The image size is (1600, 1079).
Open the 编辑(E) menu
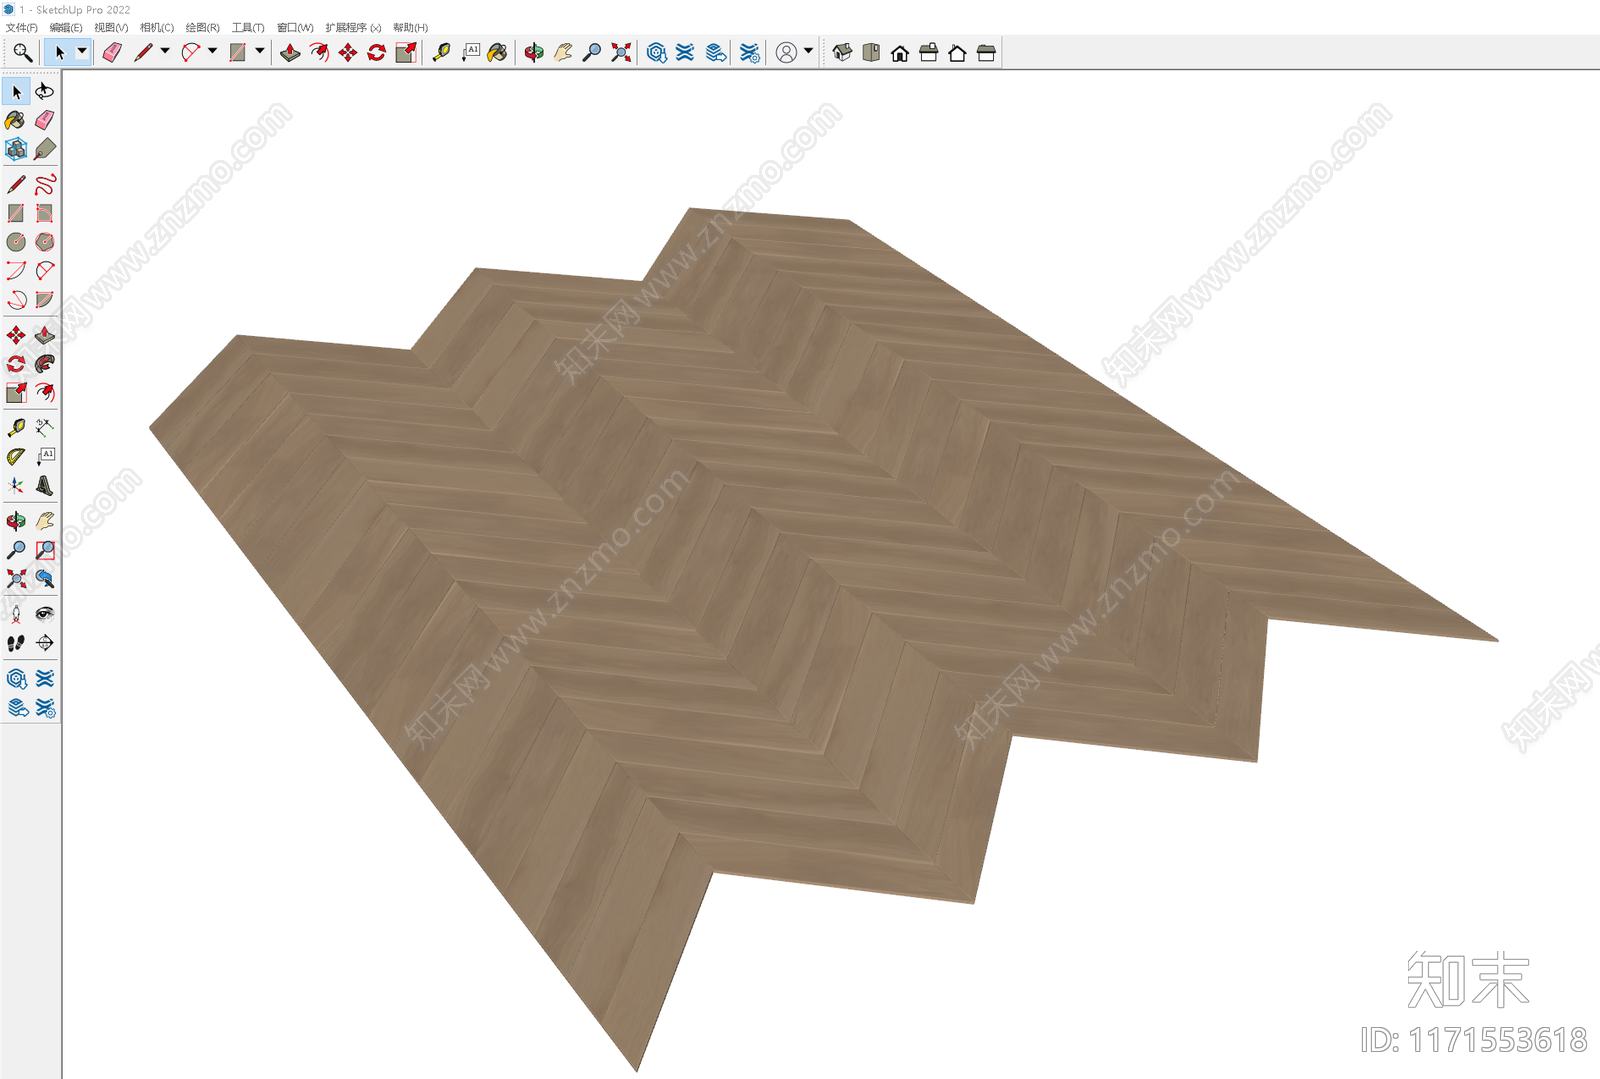66,27
